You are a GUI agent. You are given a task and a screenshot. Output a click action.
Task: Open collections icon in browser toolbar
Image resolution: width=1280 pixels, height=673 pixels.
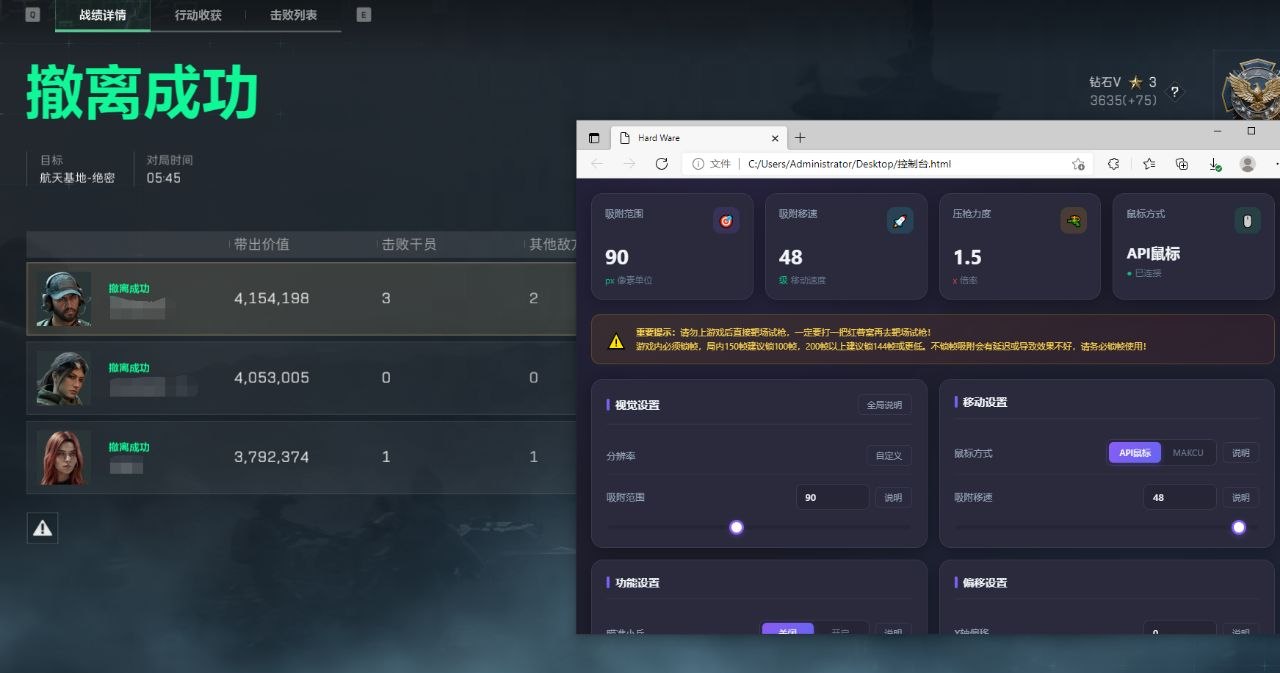(1181, 164)
